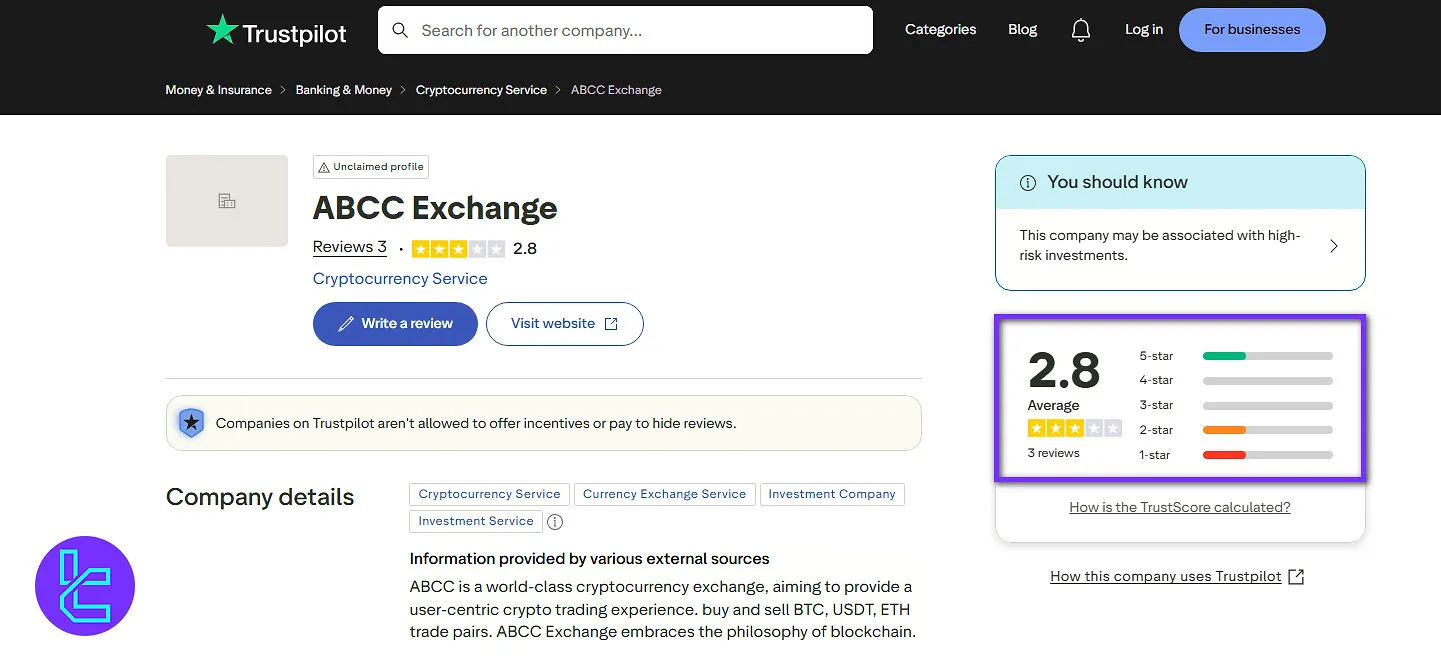Open the Blog section
This screenshot has height=671, width=1441.
1022,29
